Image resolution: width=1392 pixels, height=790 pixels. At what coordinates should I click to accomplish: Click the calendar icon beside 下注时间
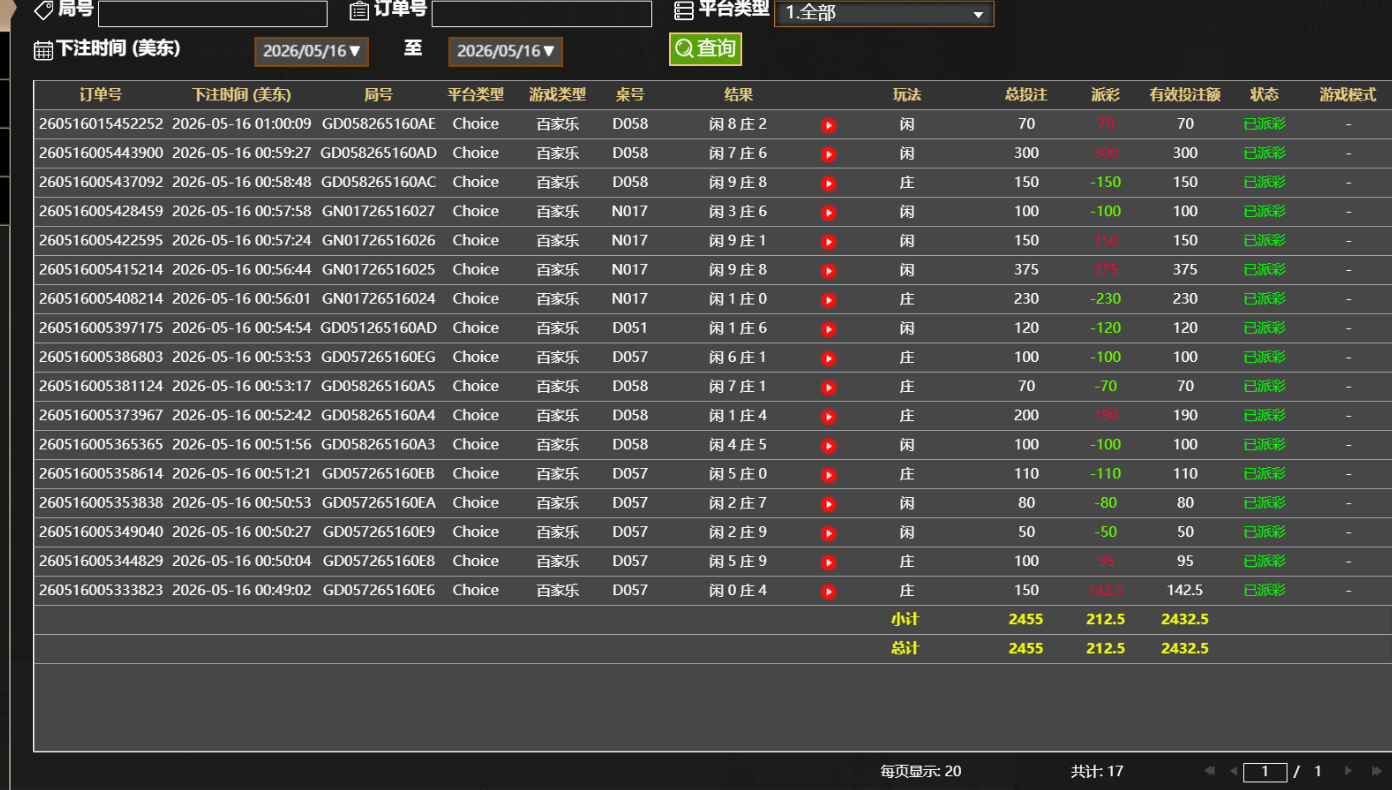point(43,50)
